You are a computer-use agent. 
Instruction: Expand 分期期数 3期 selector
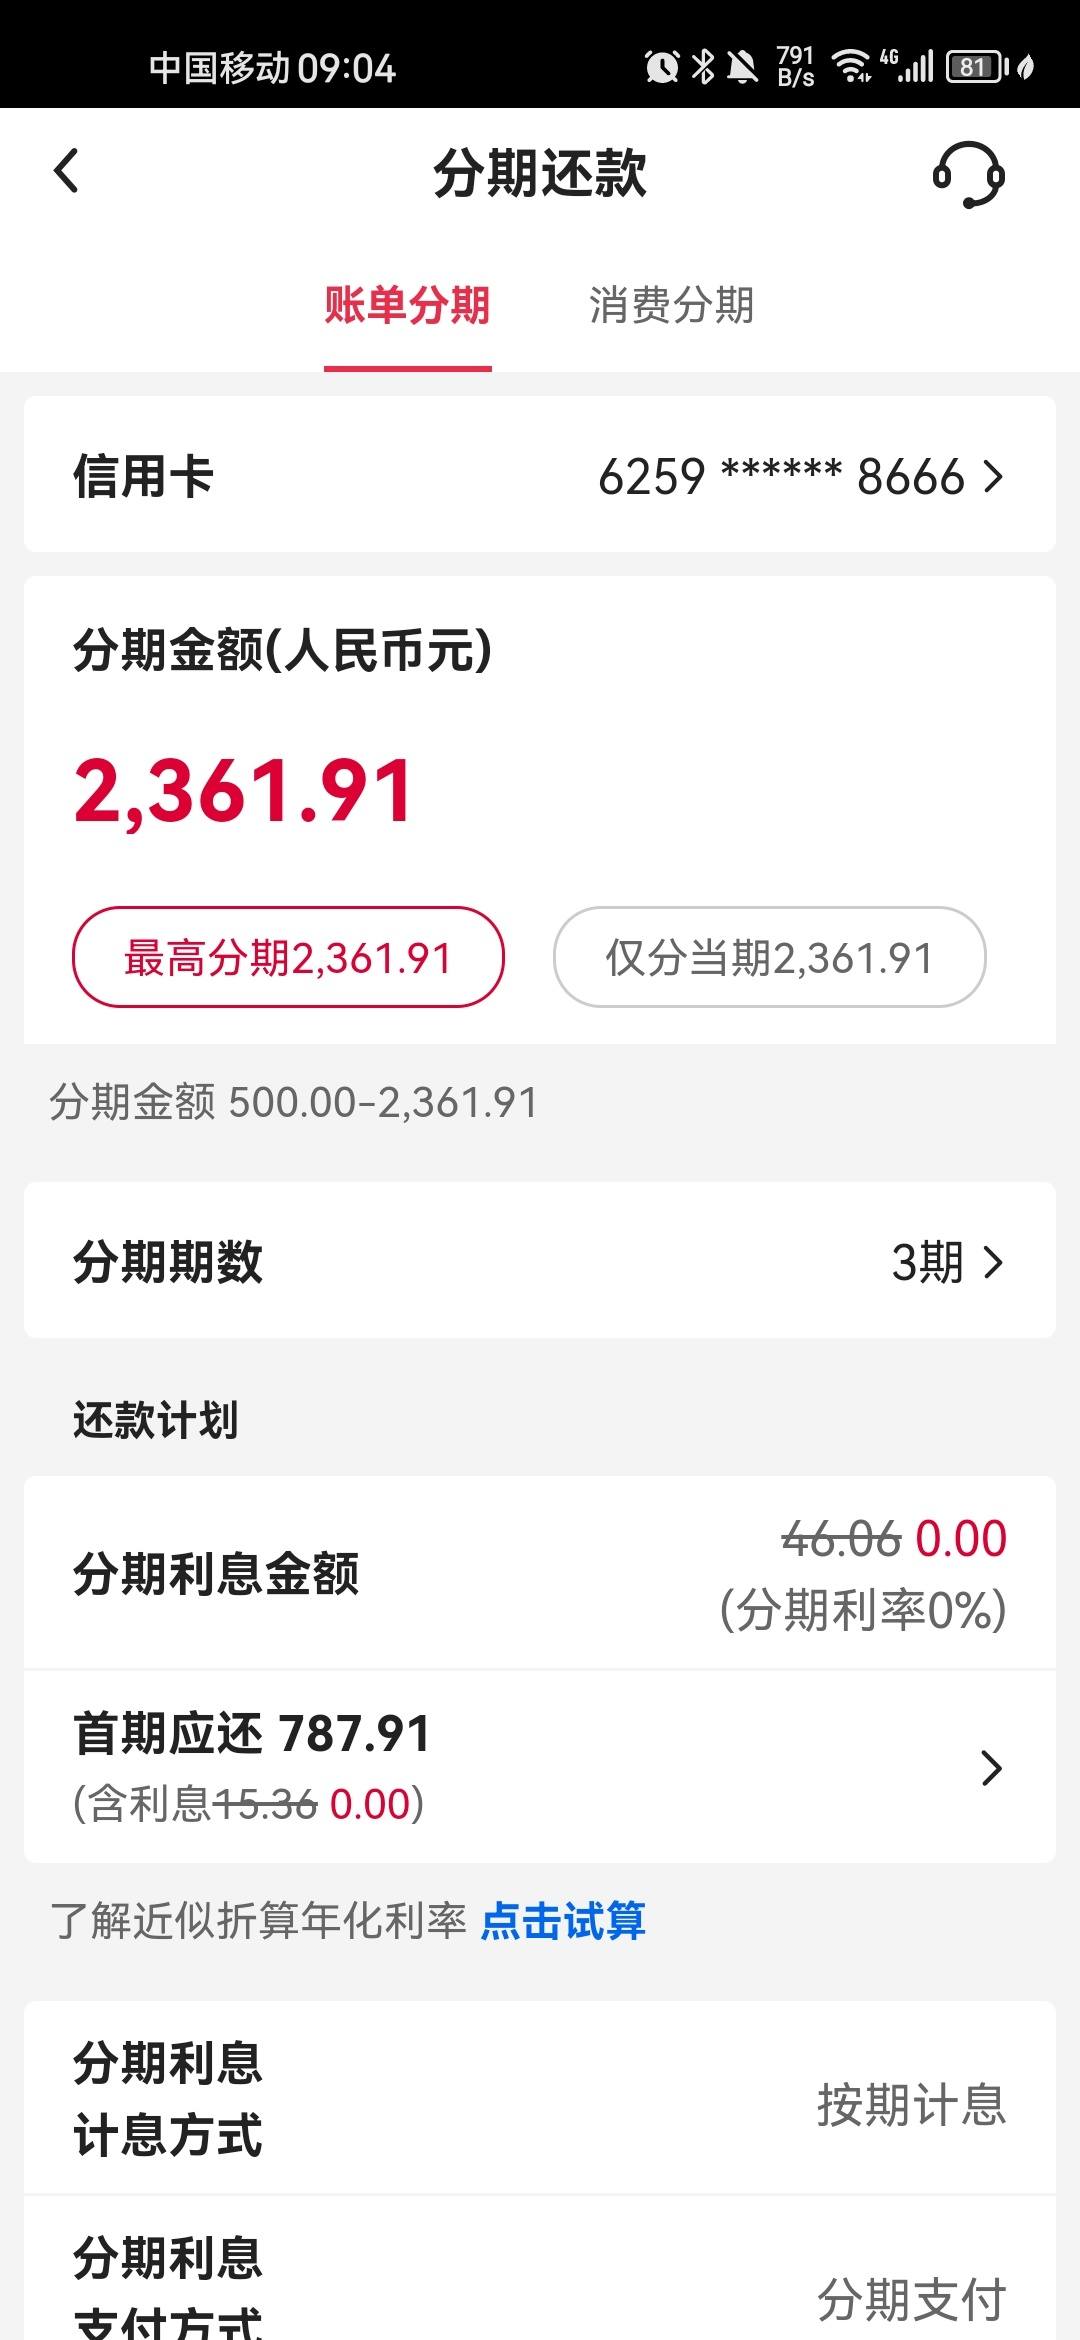[540, 1261]
